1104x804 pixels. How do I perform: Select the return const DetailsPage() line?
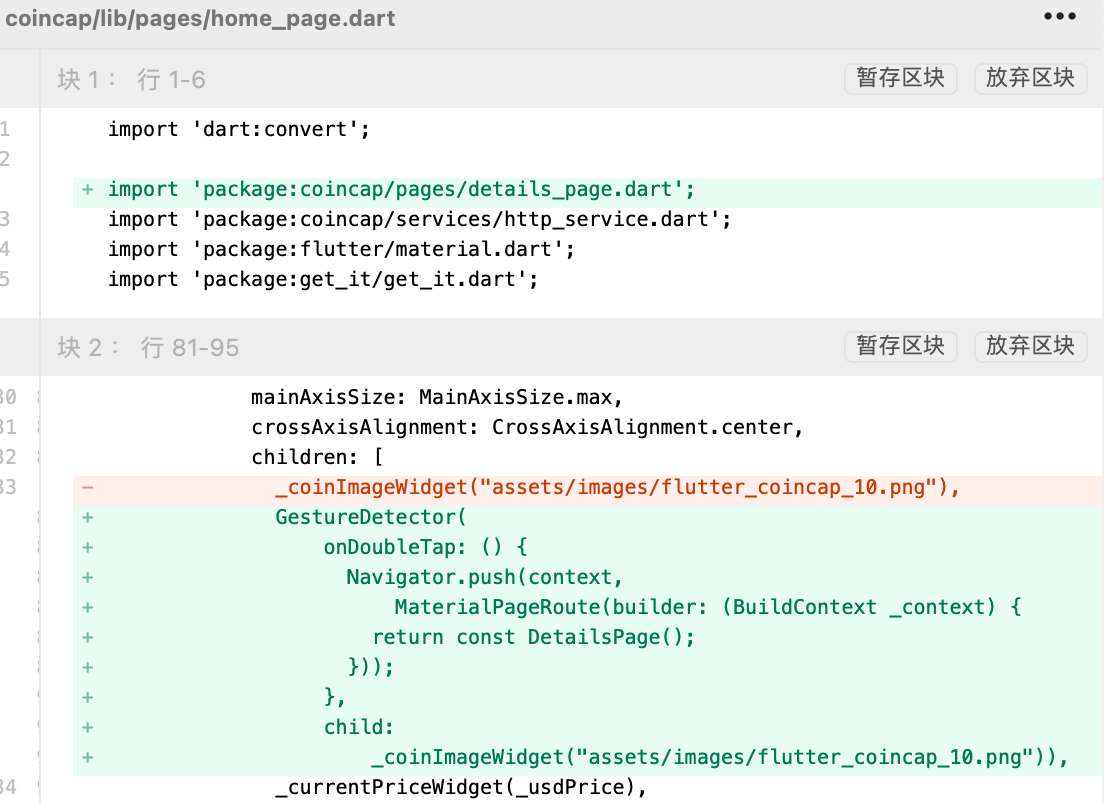point(533,638)
